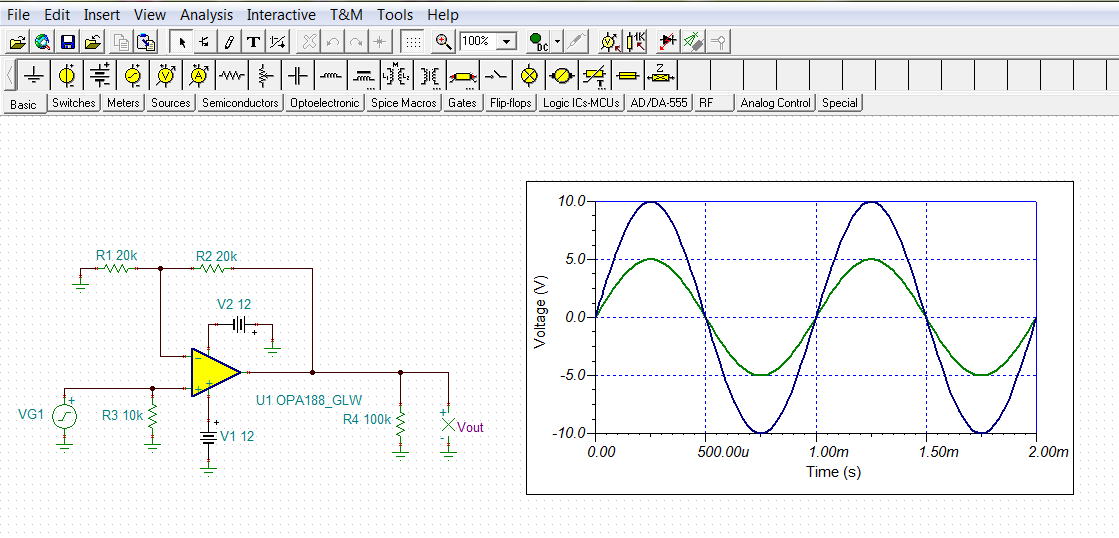Click the voltage probe V meter icon
This screenshot has width=1119, height=538.
[x=609, y=42]
